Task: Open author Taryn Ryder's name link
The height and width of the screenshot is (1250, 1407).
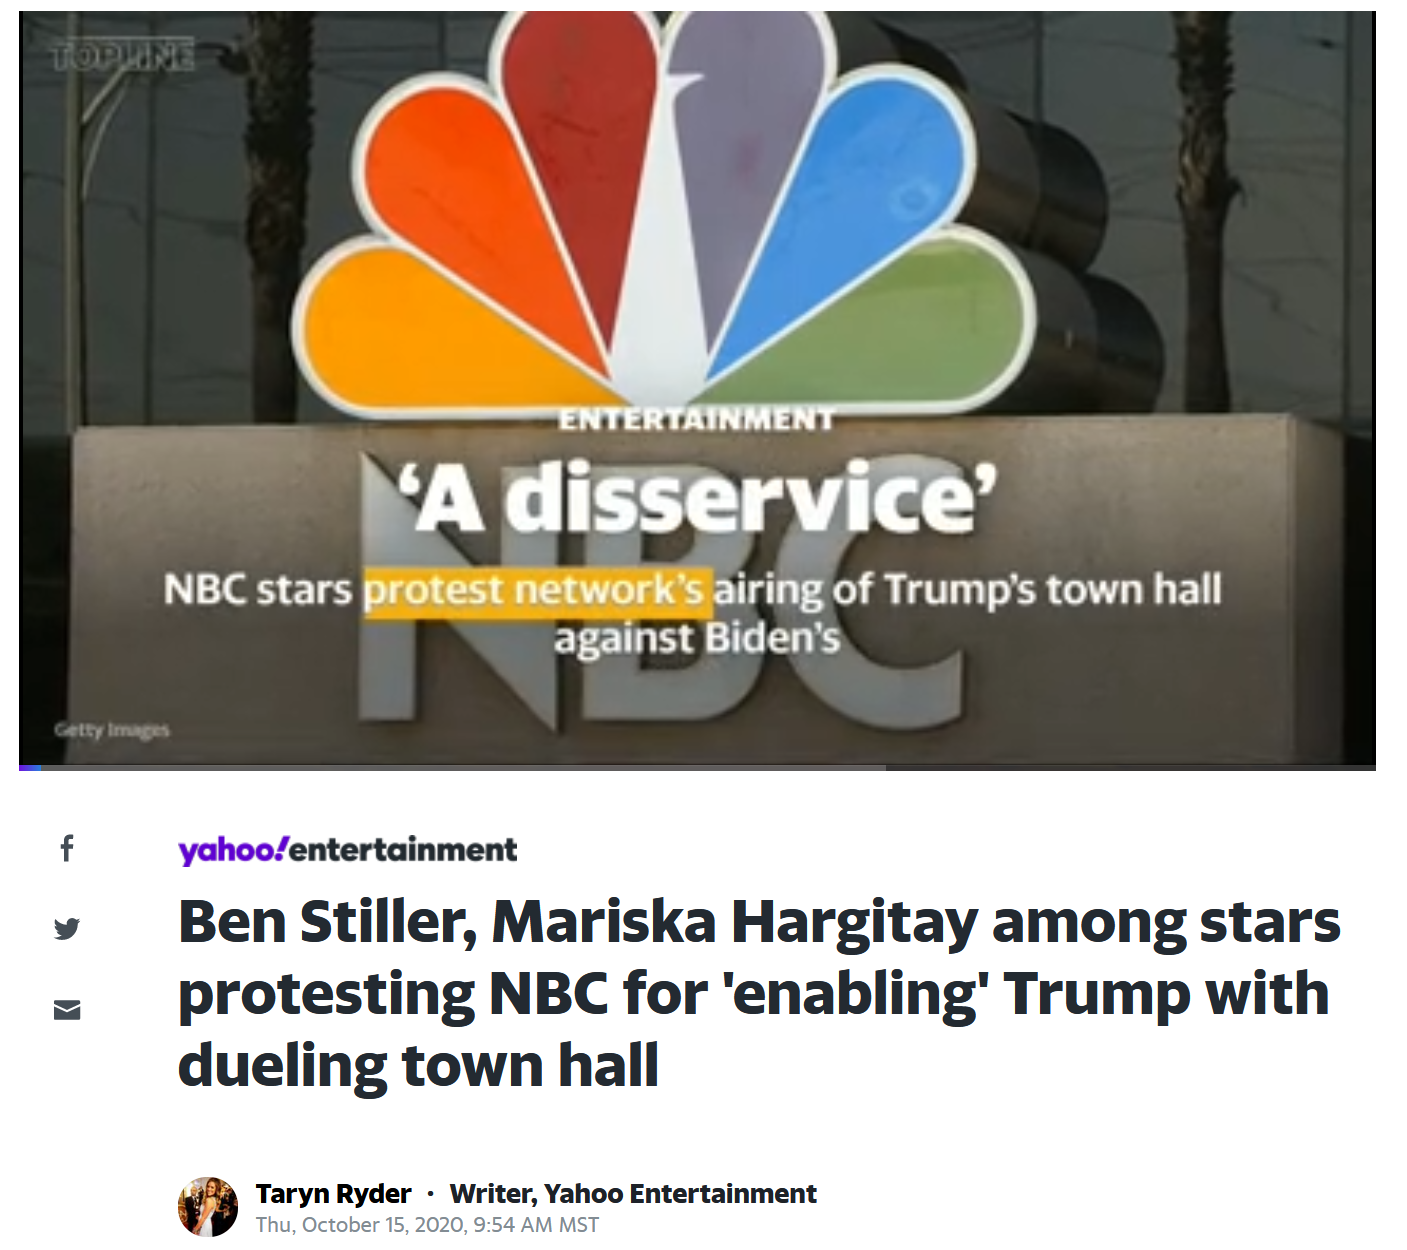Action: [x=333, y=1194]
